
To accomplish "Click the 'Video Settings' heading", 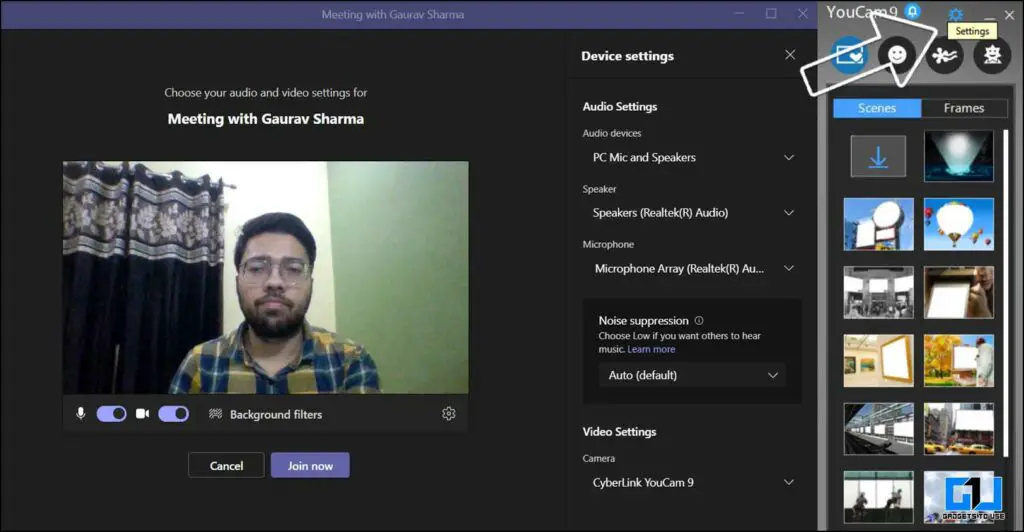I will (x=619, y=431).
